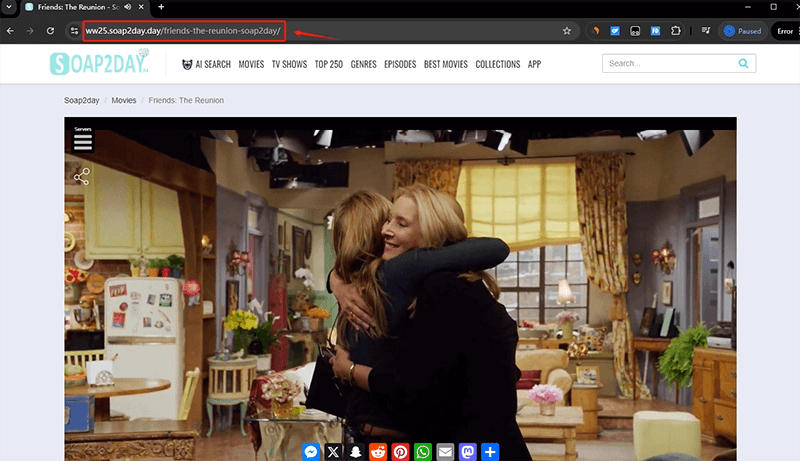
Task: Go to TV SHOWS section
Action: (x=290, y=64)
